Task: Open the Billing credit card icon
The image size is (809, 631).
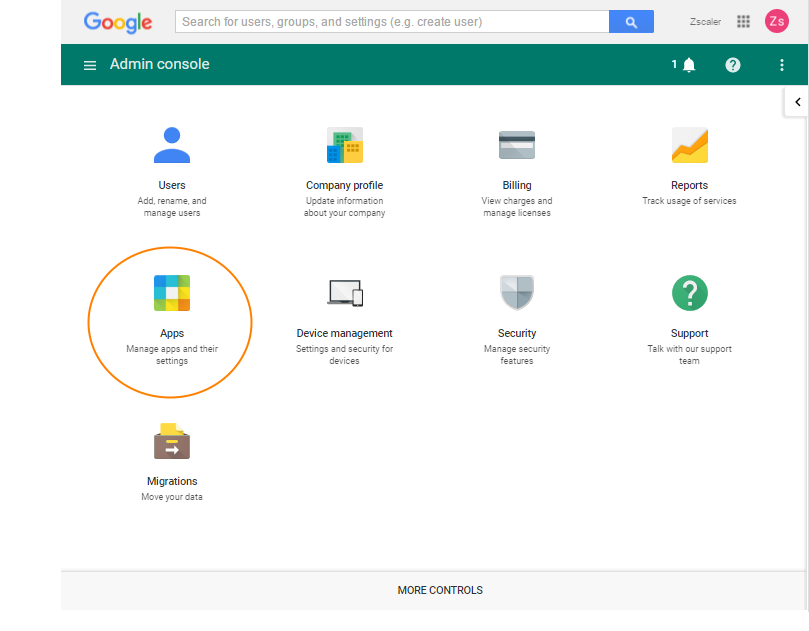Action: [517, 146]
